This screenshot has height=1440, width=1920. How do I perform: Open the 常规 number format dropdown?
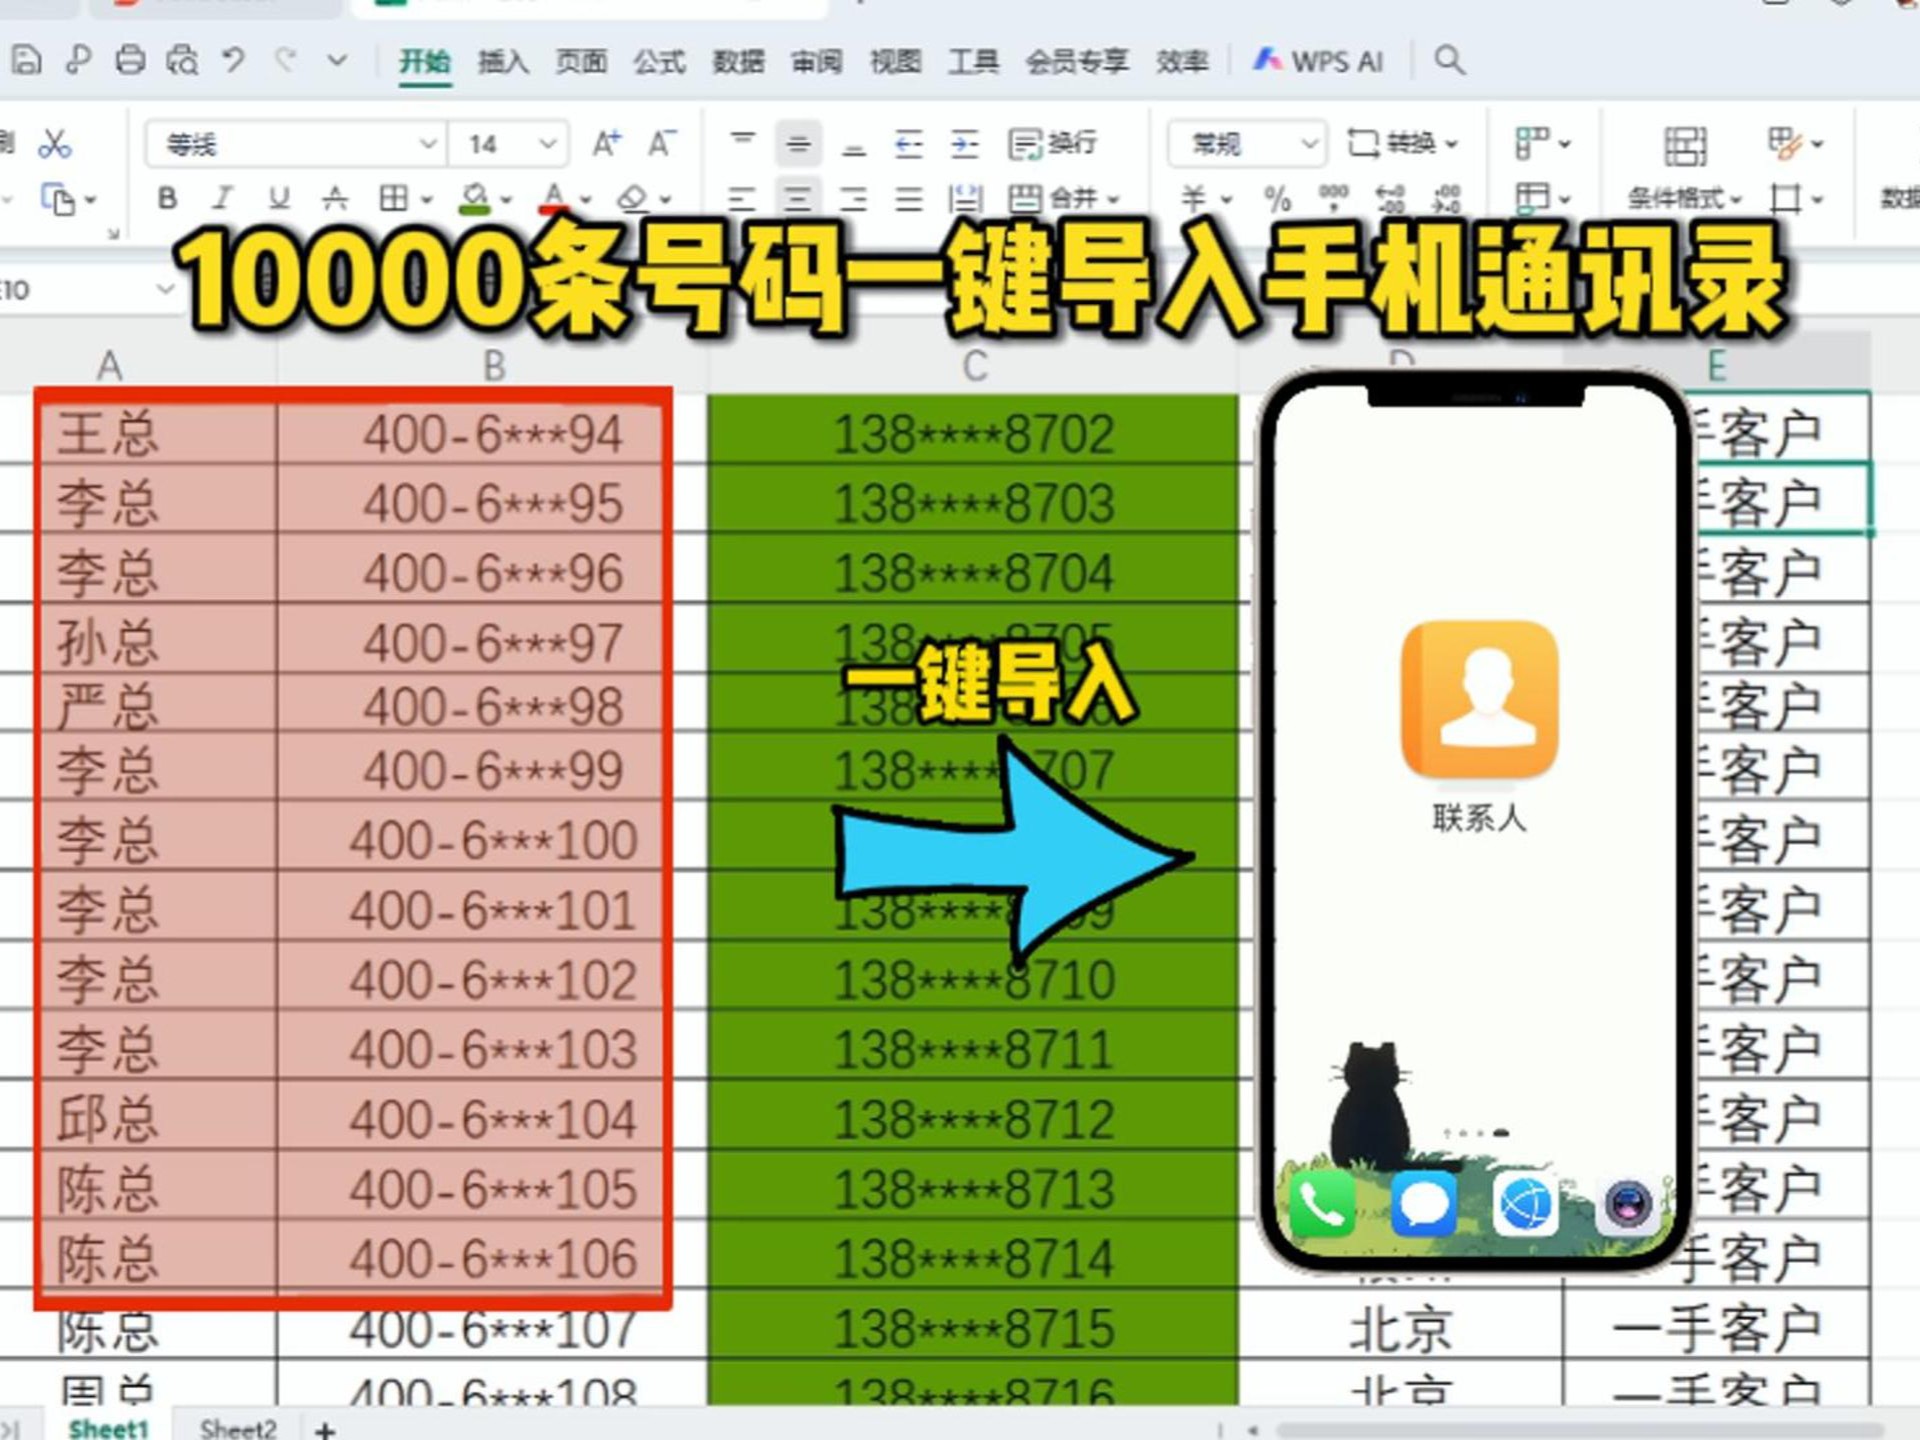pyautogui.click(x=1245, y=143)
